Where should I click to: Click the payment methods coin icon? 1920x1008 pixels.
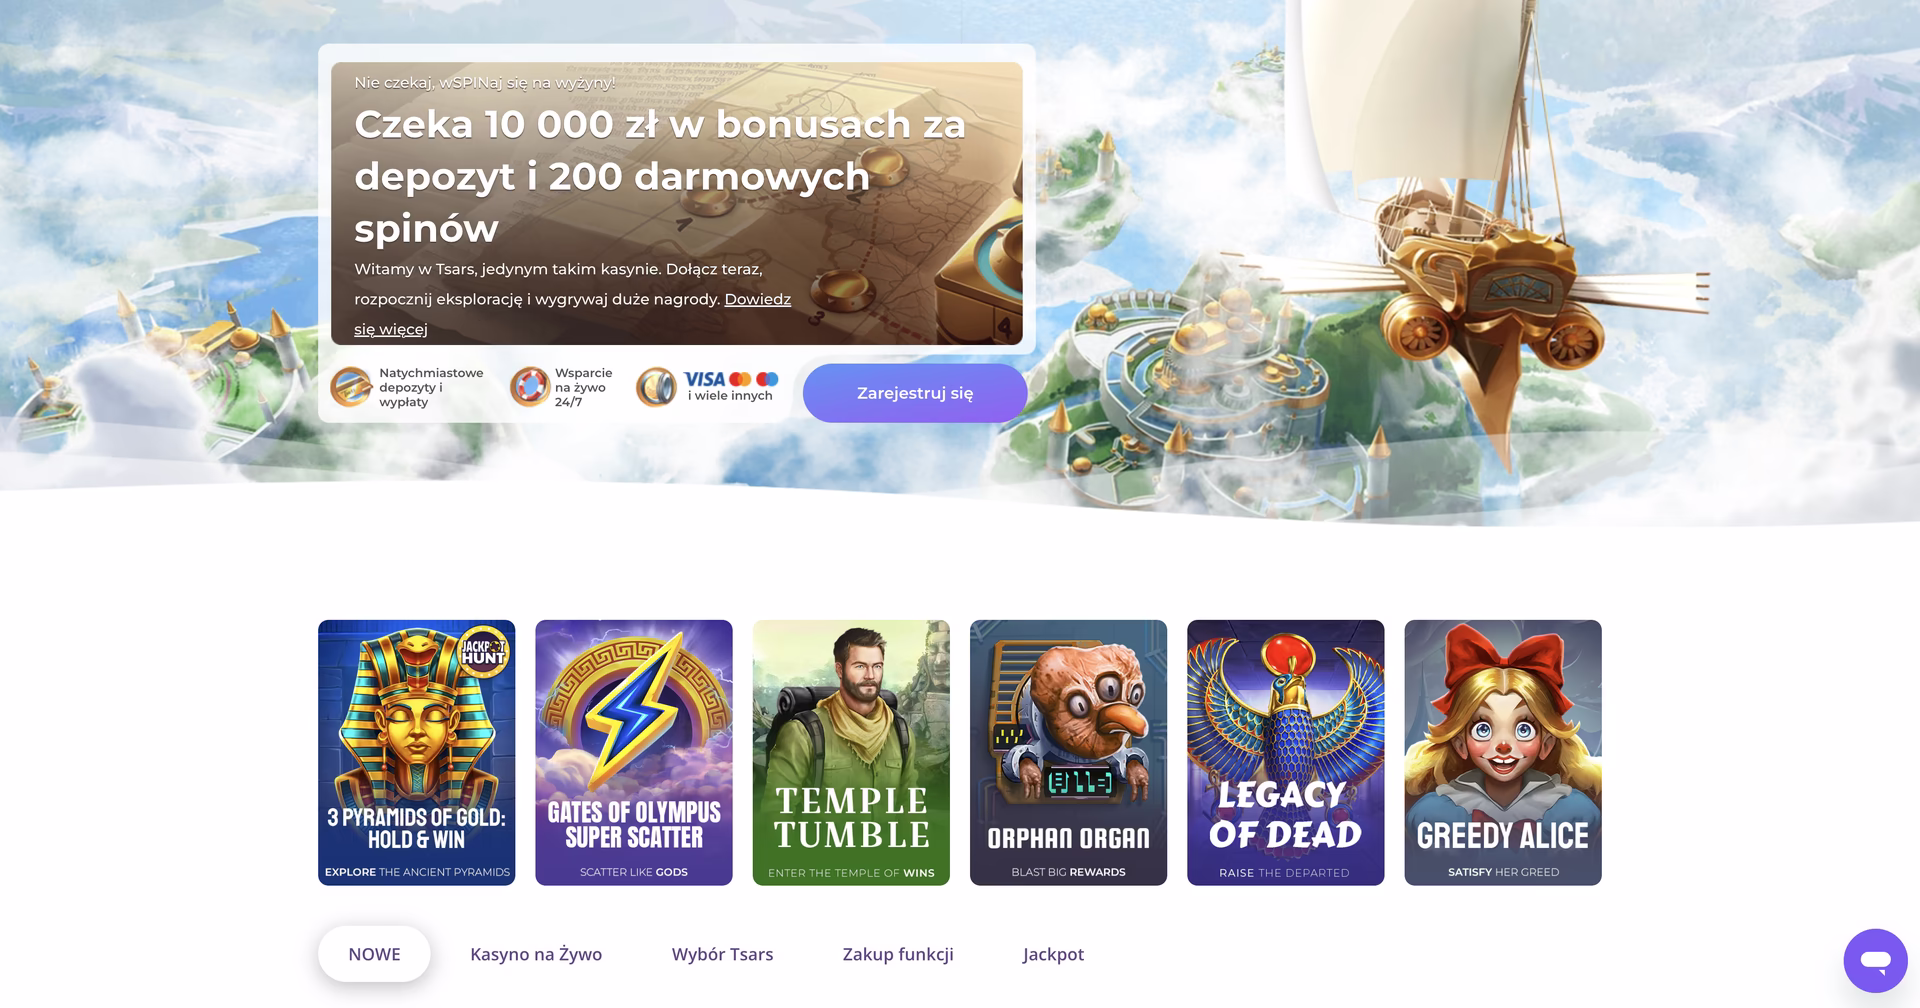[x=656, y=387]
